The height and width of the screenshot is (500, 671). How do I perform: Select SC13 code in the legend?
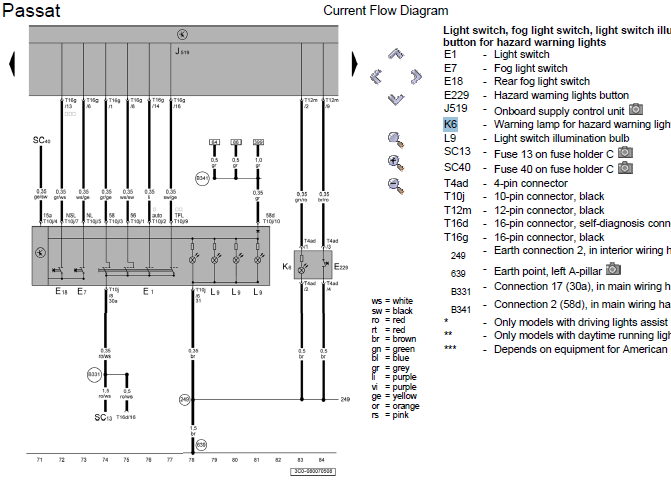pyautogui.click(x=457, y=152)
